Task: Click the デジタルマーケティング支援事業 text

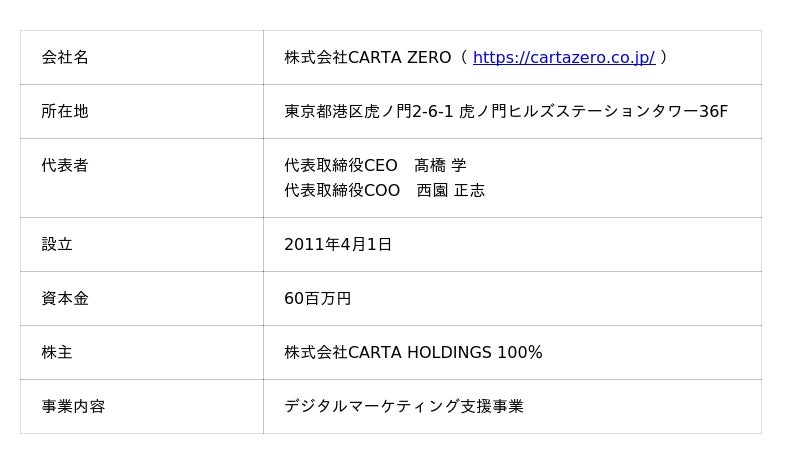Action: (x=404, y=407)
